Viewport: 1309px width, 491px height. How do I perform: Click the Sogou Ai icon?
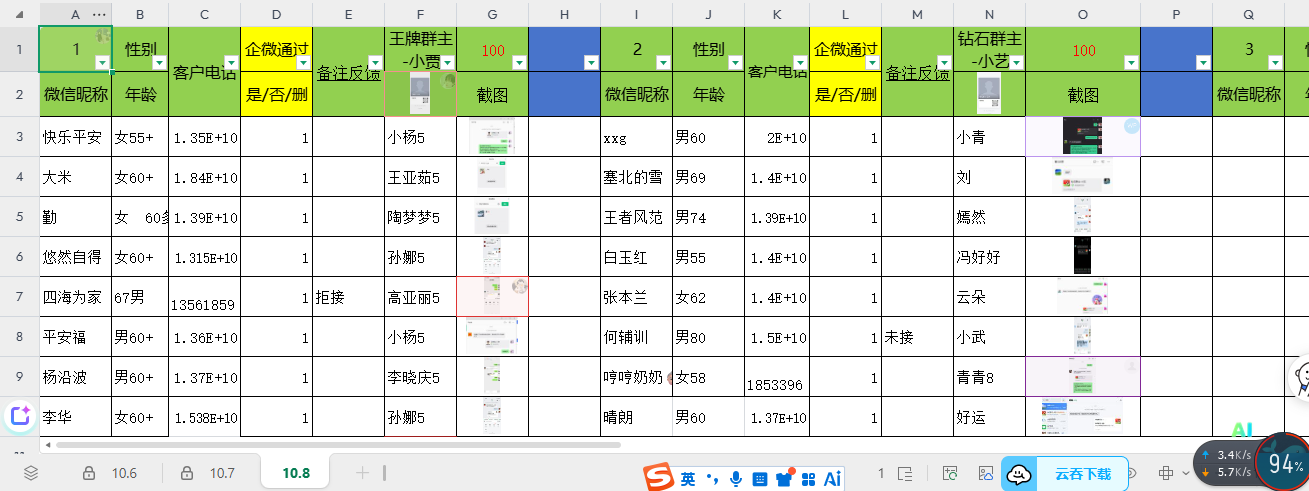[x=832, y=479]
